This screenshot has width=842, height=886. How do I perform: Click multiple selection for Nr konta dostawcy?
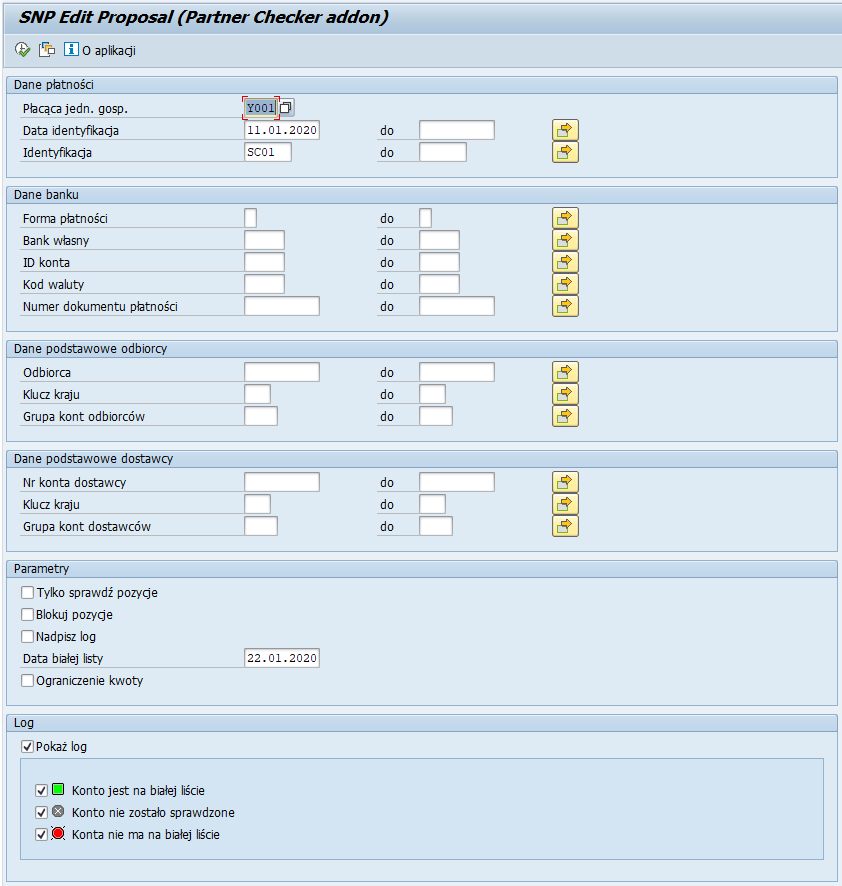565,482
